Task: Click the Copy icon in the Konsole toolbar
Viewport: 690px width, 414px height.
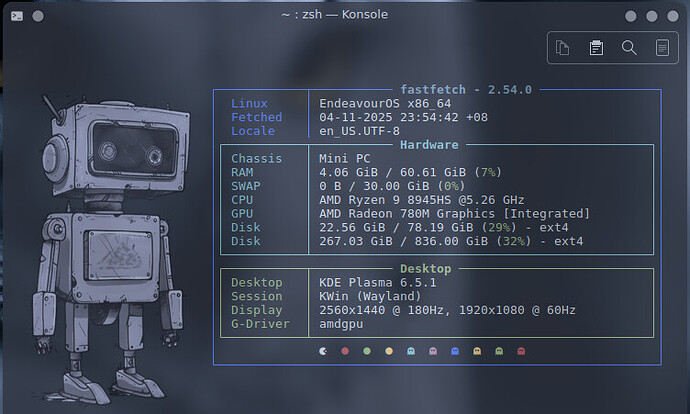Action: point(563,47)
